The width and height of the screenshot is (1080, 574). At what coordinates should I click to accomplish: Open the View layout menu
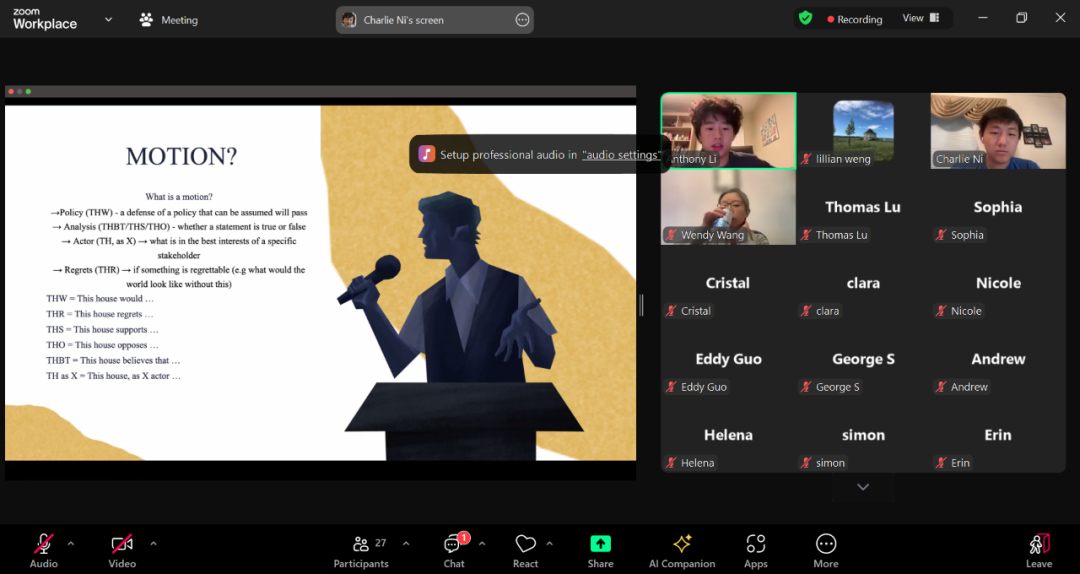[921, 19]
